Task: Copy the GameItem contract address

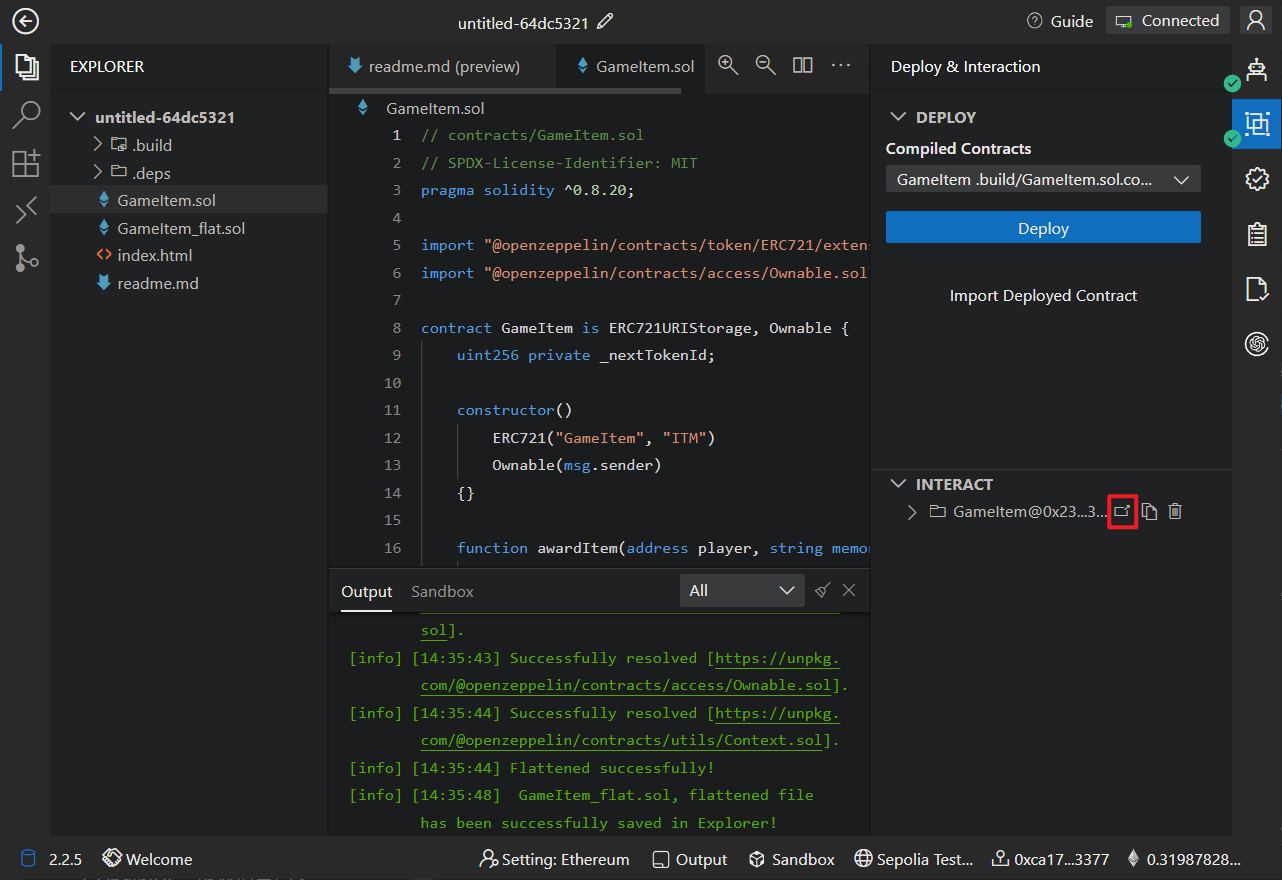Action: point(1150,511)
